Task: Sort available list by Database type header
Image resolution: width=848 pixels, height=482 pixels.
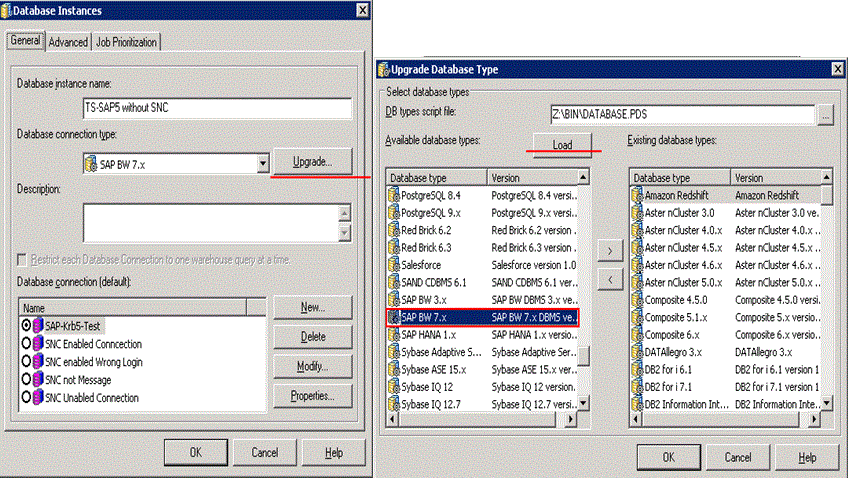Action: pyautogui.click(x=437, y=177)
